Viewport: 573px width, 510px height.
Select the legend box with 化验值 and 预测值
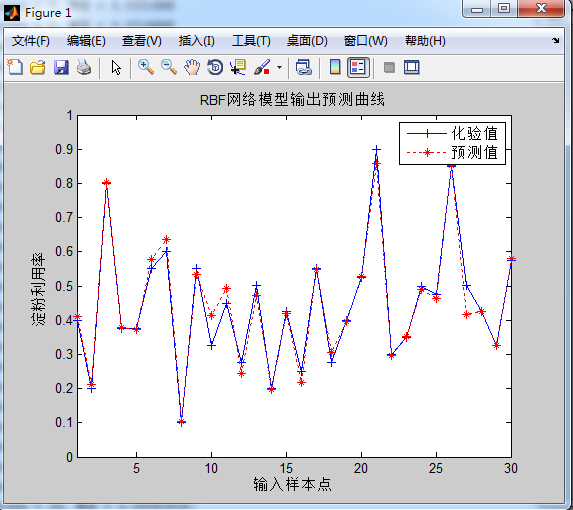click(x=452, y=143)
